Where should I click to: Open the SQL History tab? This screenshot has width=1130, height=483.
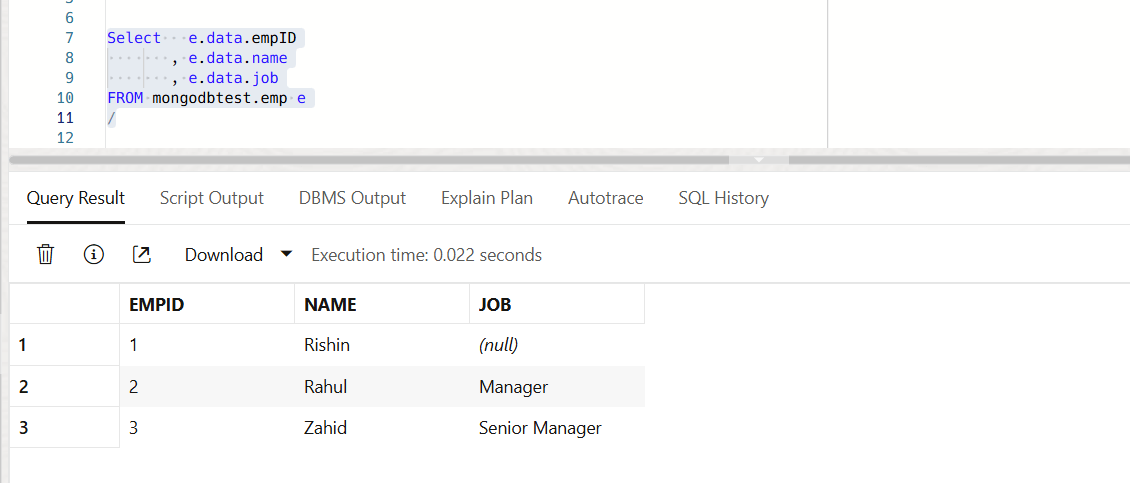[x=723, y=198]
